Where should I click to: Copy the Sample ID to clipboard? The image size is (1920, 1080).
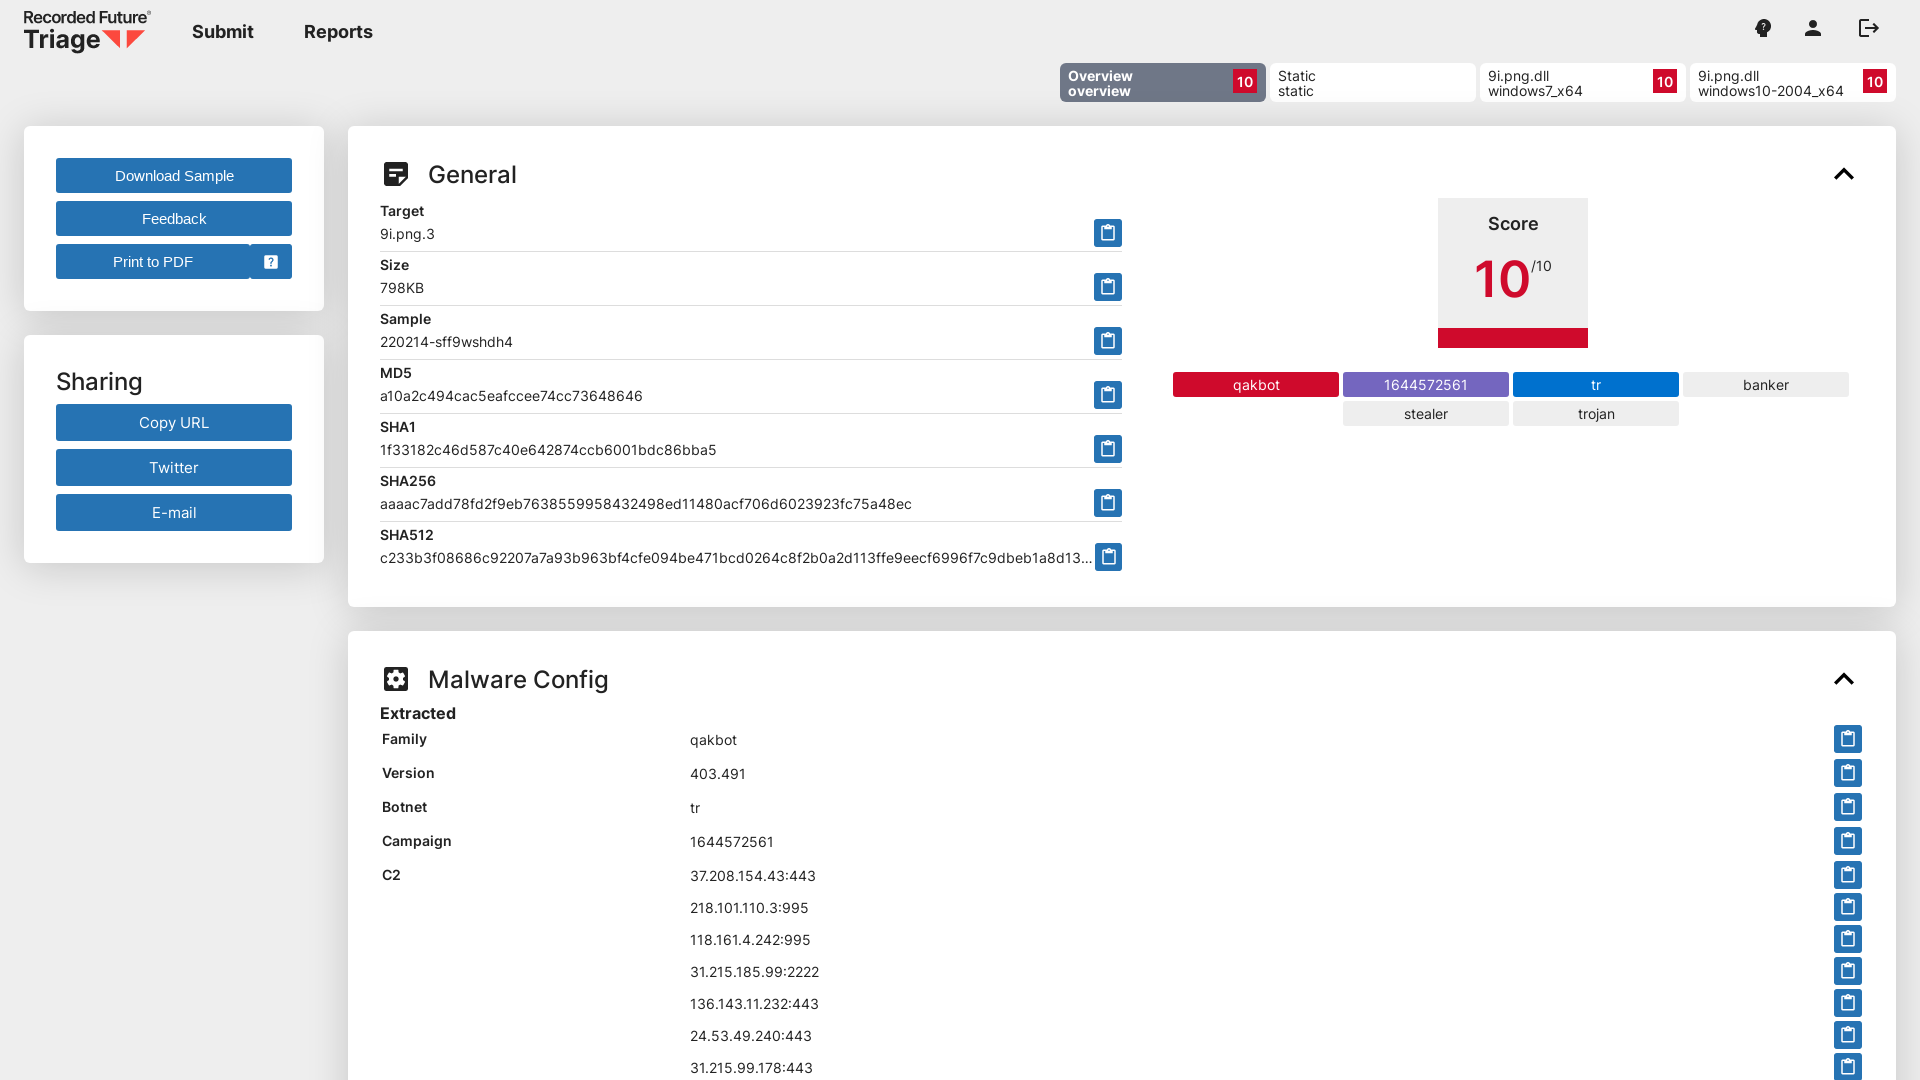[x=1107, y=341]
